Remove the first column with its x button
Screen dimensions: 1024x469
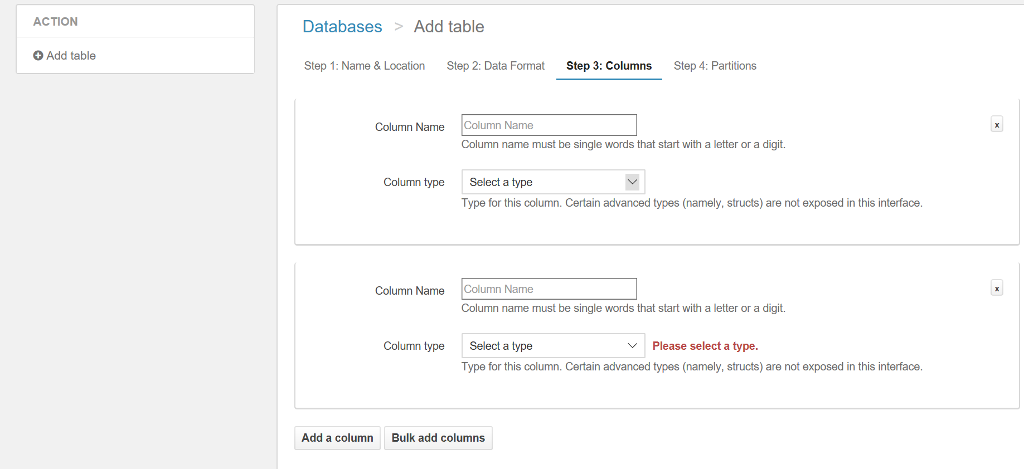coord(996,125)
